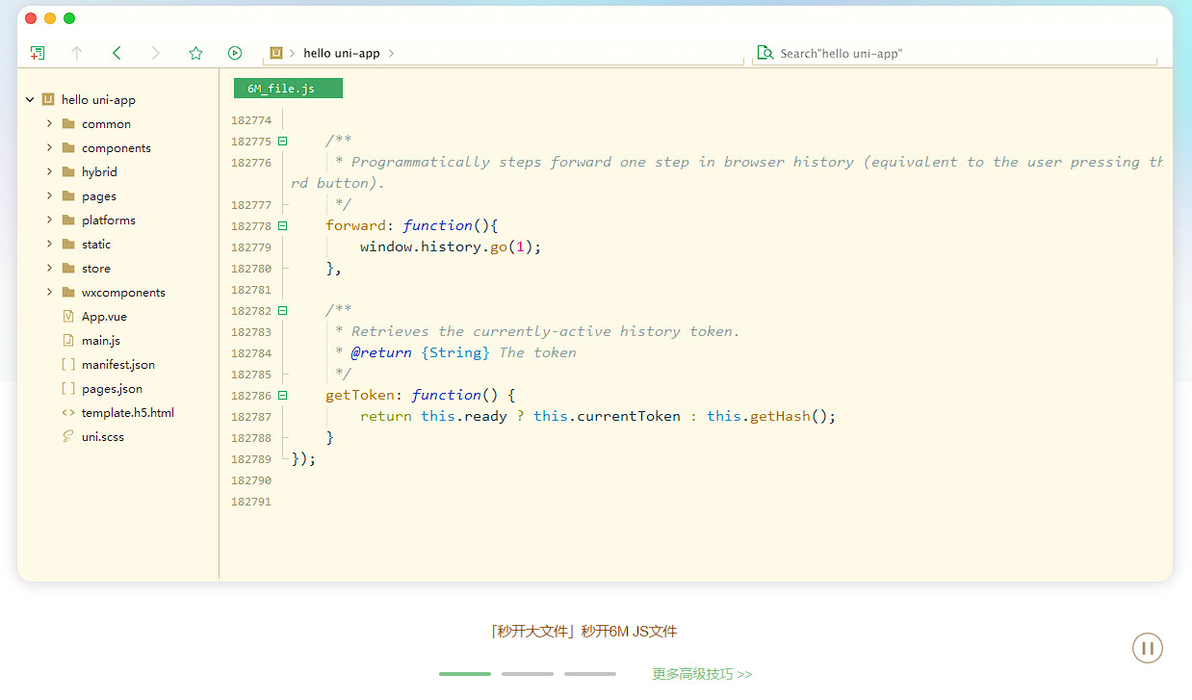Click the green macOS zoom button
Screen dimensions: 1192x700
[69, 18]
